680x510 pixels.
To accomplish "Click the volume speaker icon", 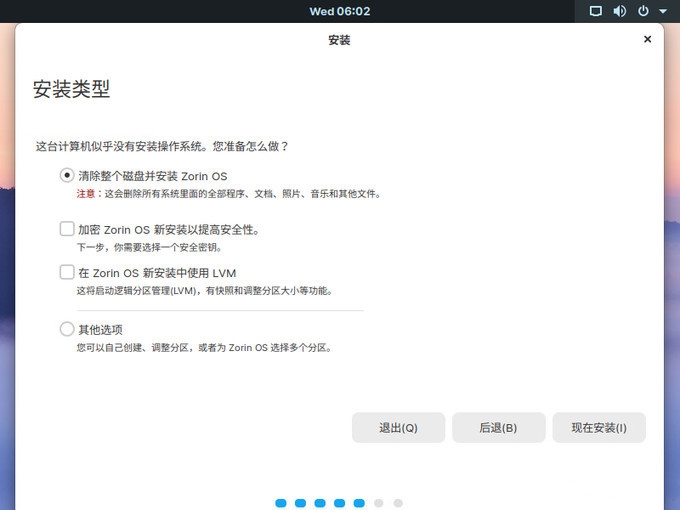I will (x=620, y=11).
